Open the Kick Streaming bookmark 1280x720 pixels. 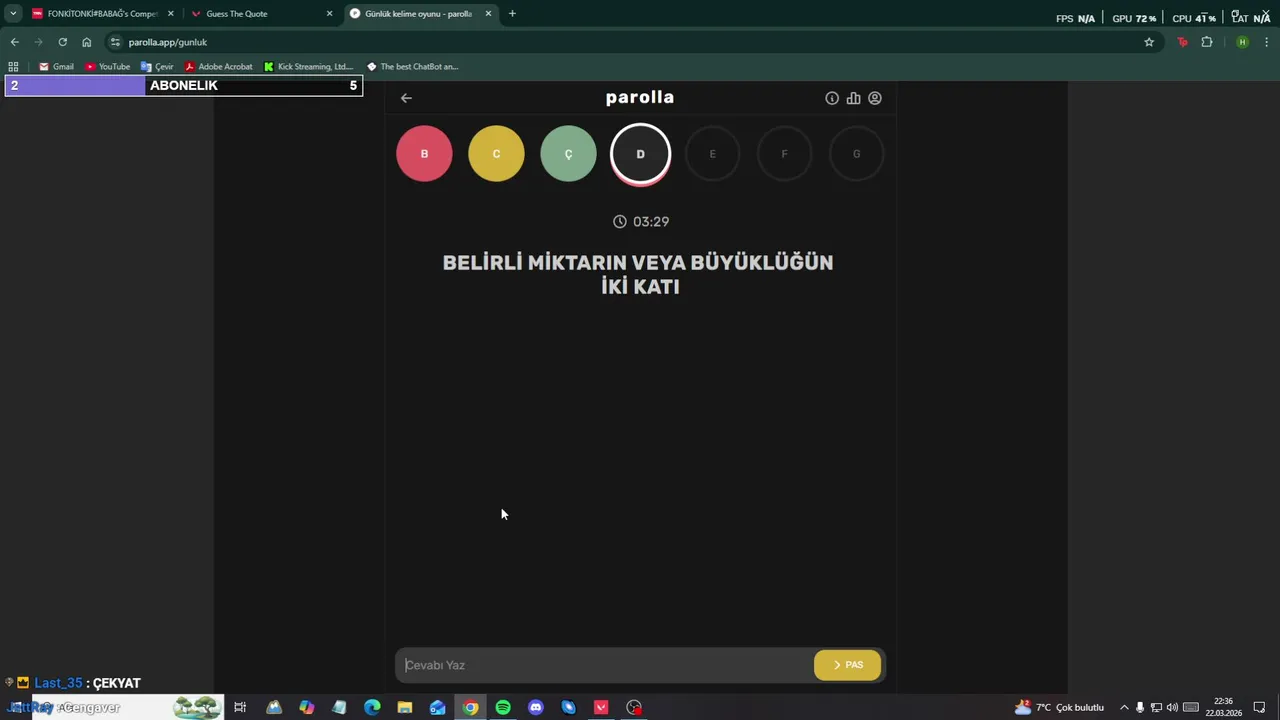point(308,67)
